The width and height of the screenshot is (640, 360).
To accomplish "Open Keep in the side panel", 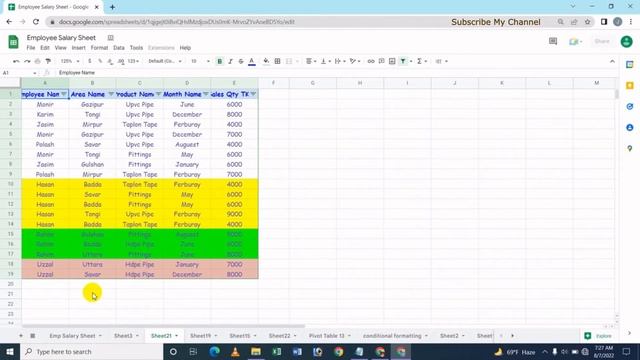I will (x=630, y=85).
